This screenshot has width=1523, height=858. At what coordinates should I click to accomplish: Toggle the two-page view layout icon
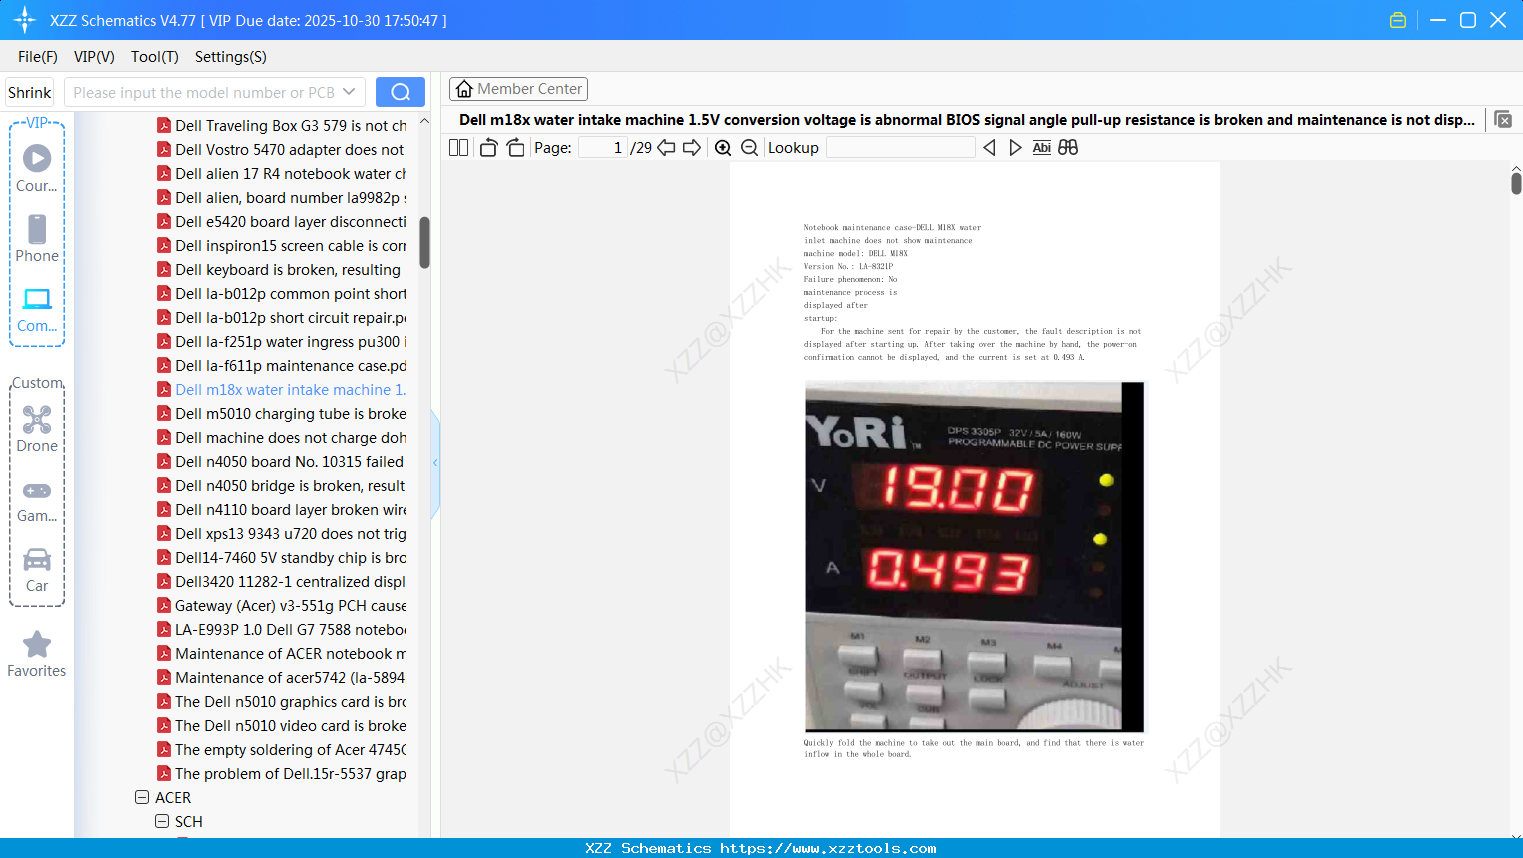[x=458, y=148]
